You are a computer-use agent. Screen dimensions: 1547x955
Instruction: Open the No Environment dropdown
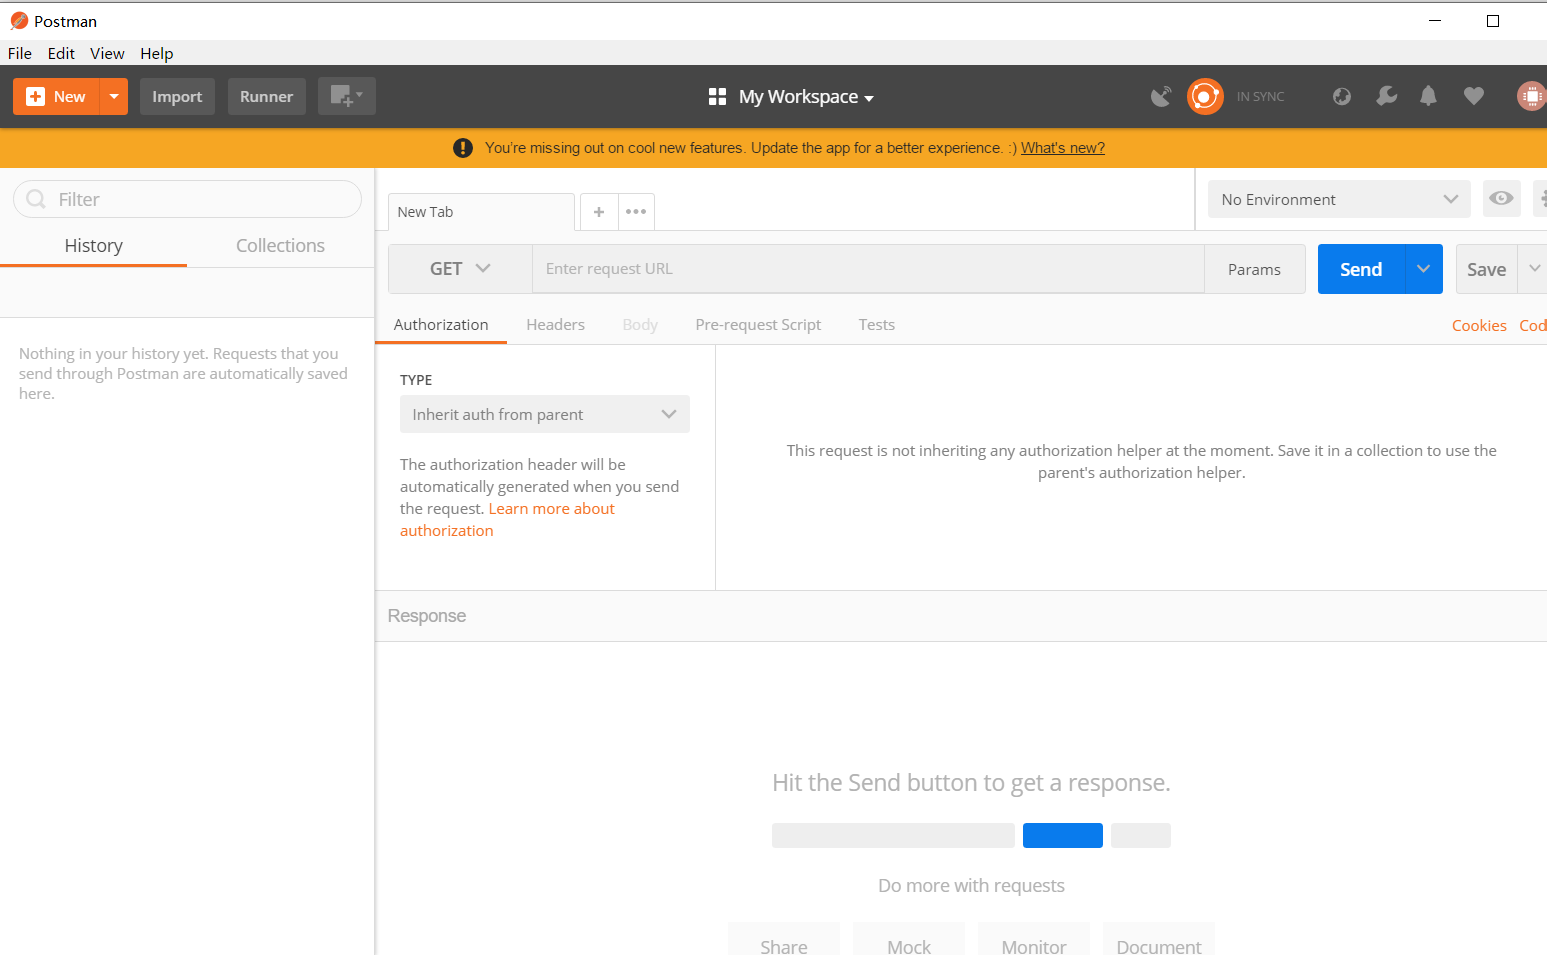tap(1339, 199)
